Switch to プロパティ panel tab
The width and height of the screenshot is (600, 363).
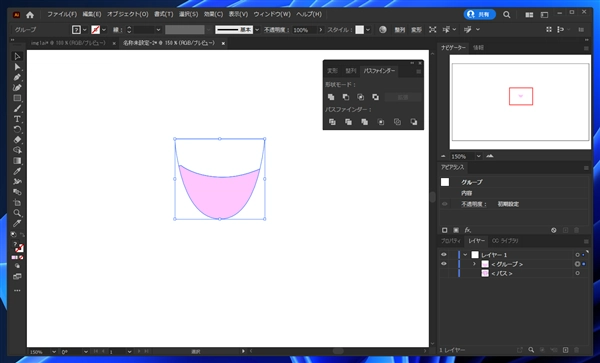click(451, 241)
